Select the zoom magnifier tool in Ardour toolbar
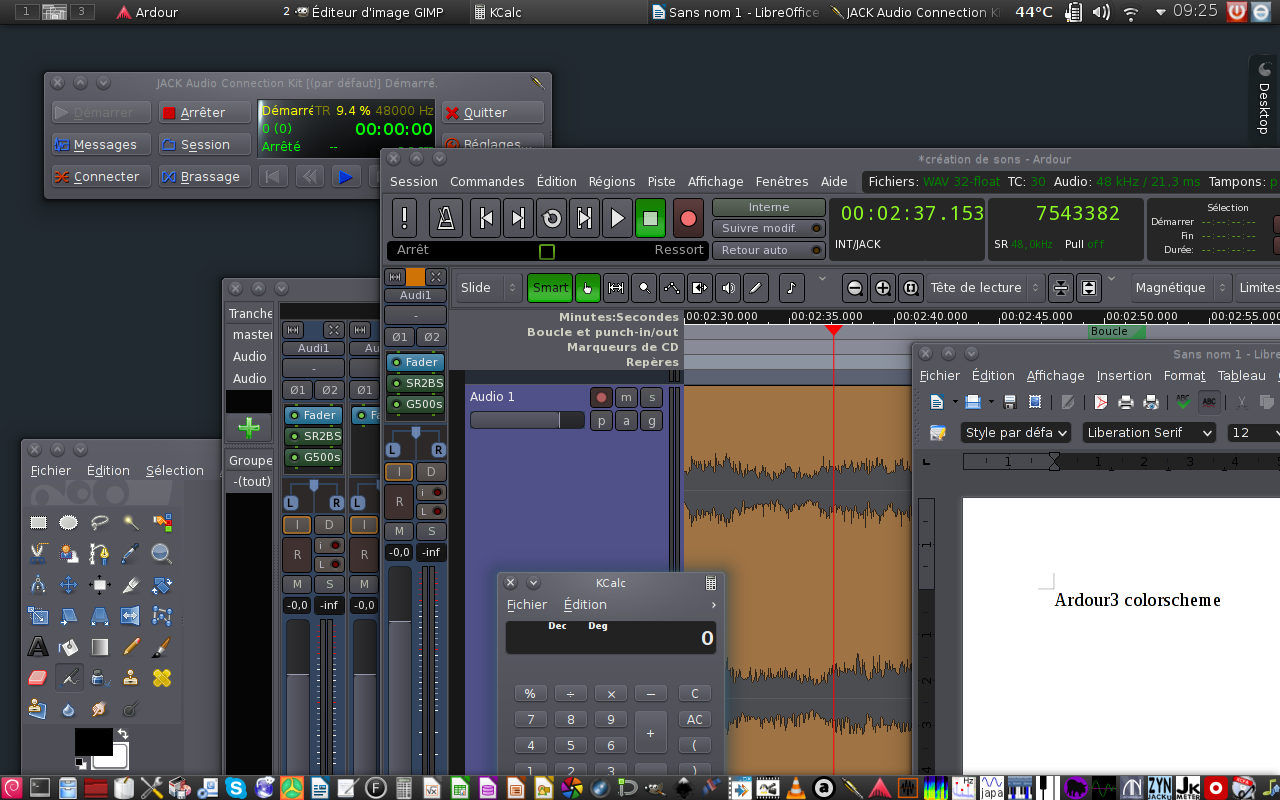 (644, 288)
